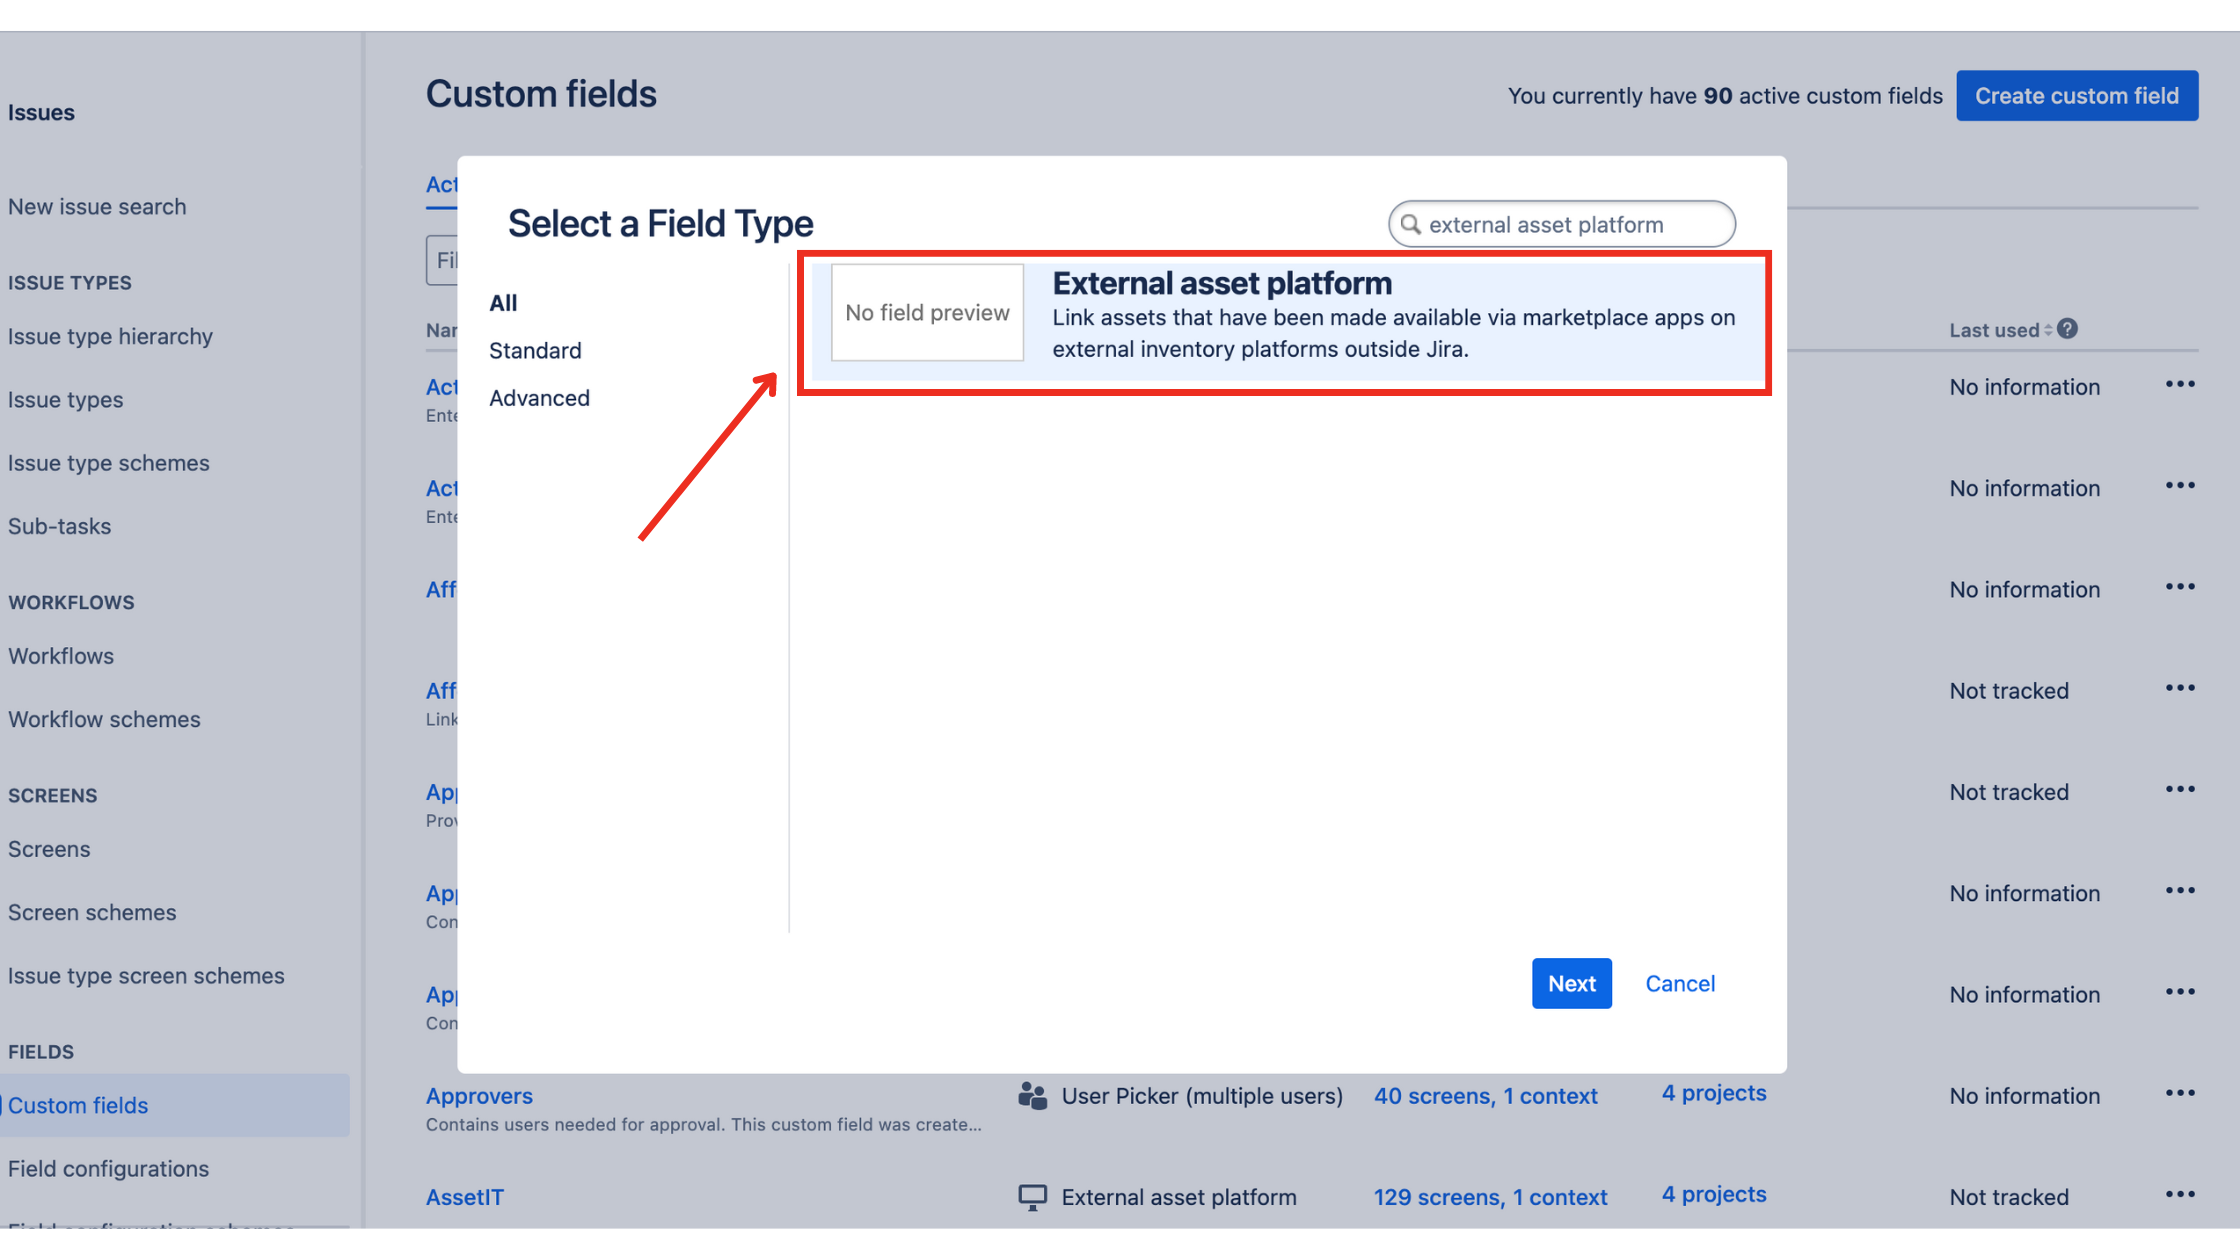Open Issue type schemes

click(108, 463)
